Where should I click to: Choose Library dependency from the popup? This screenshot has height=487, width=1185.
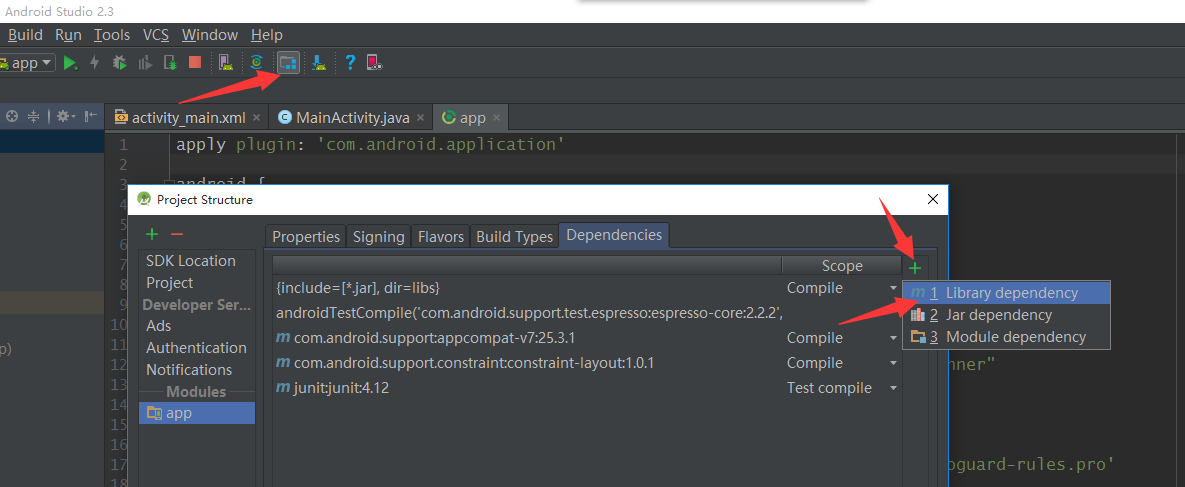click(1006, 293)
